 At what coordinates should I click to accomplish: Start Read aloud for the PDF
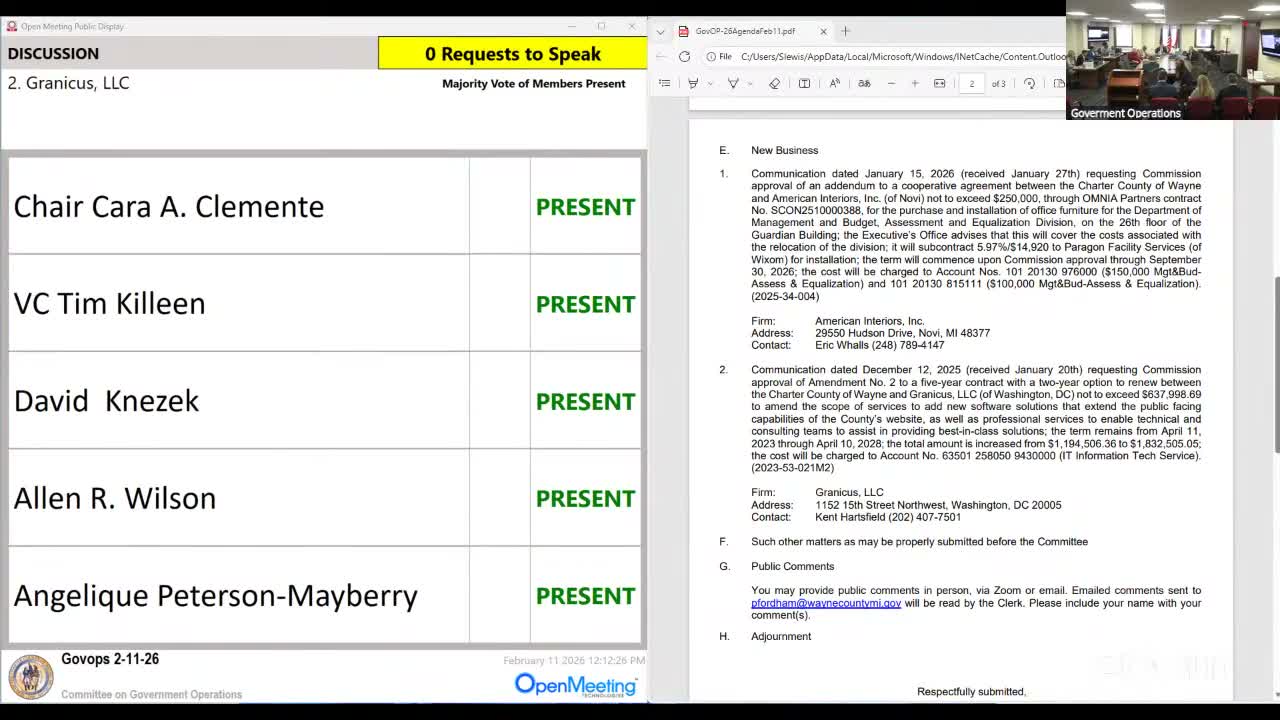[835, 84]
